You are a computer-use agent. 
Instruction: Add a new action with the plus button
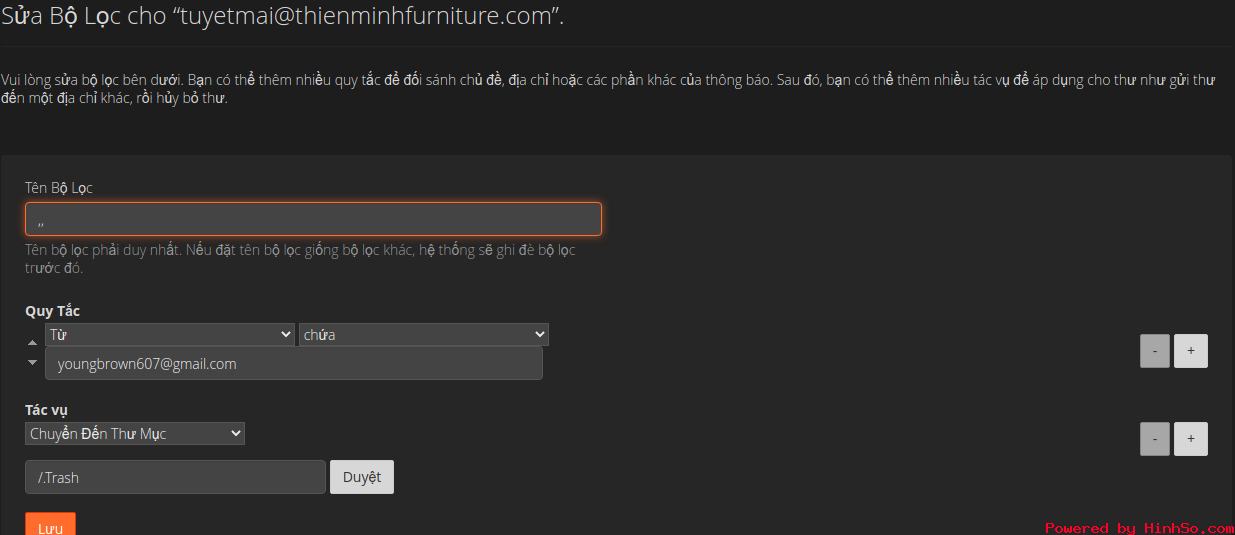coord(1191,438)
